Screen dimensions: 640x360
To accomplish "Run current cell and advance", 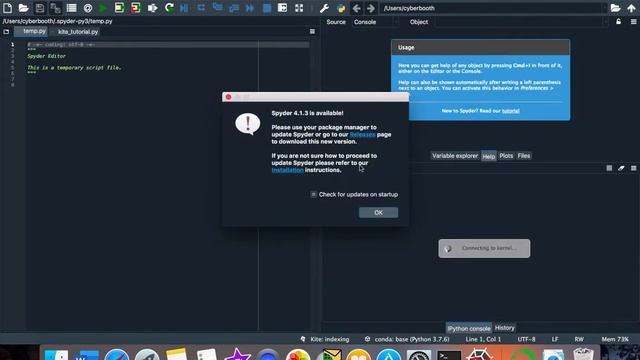I will (x=136, y=8).
